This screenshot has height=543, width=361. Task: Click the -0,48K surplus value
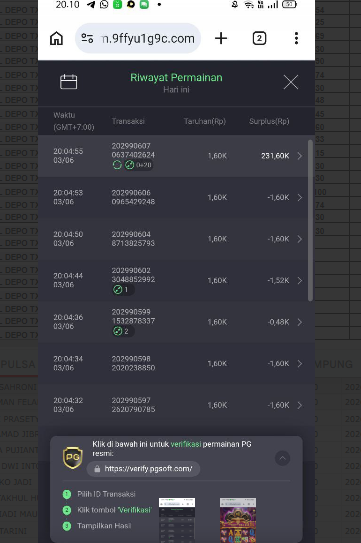278,322
